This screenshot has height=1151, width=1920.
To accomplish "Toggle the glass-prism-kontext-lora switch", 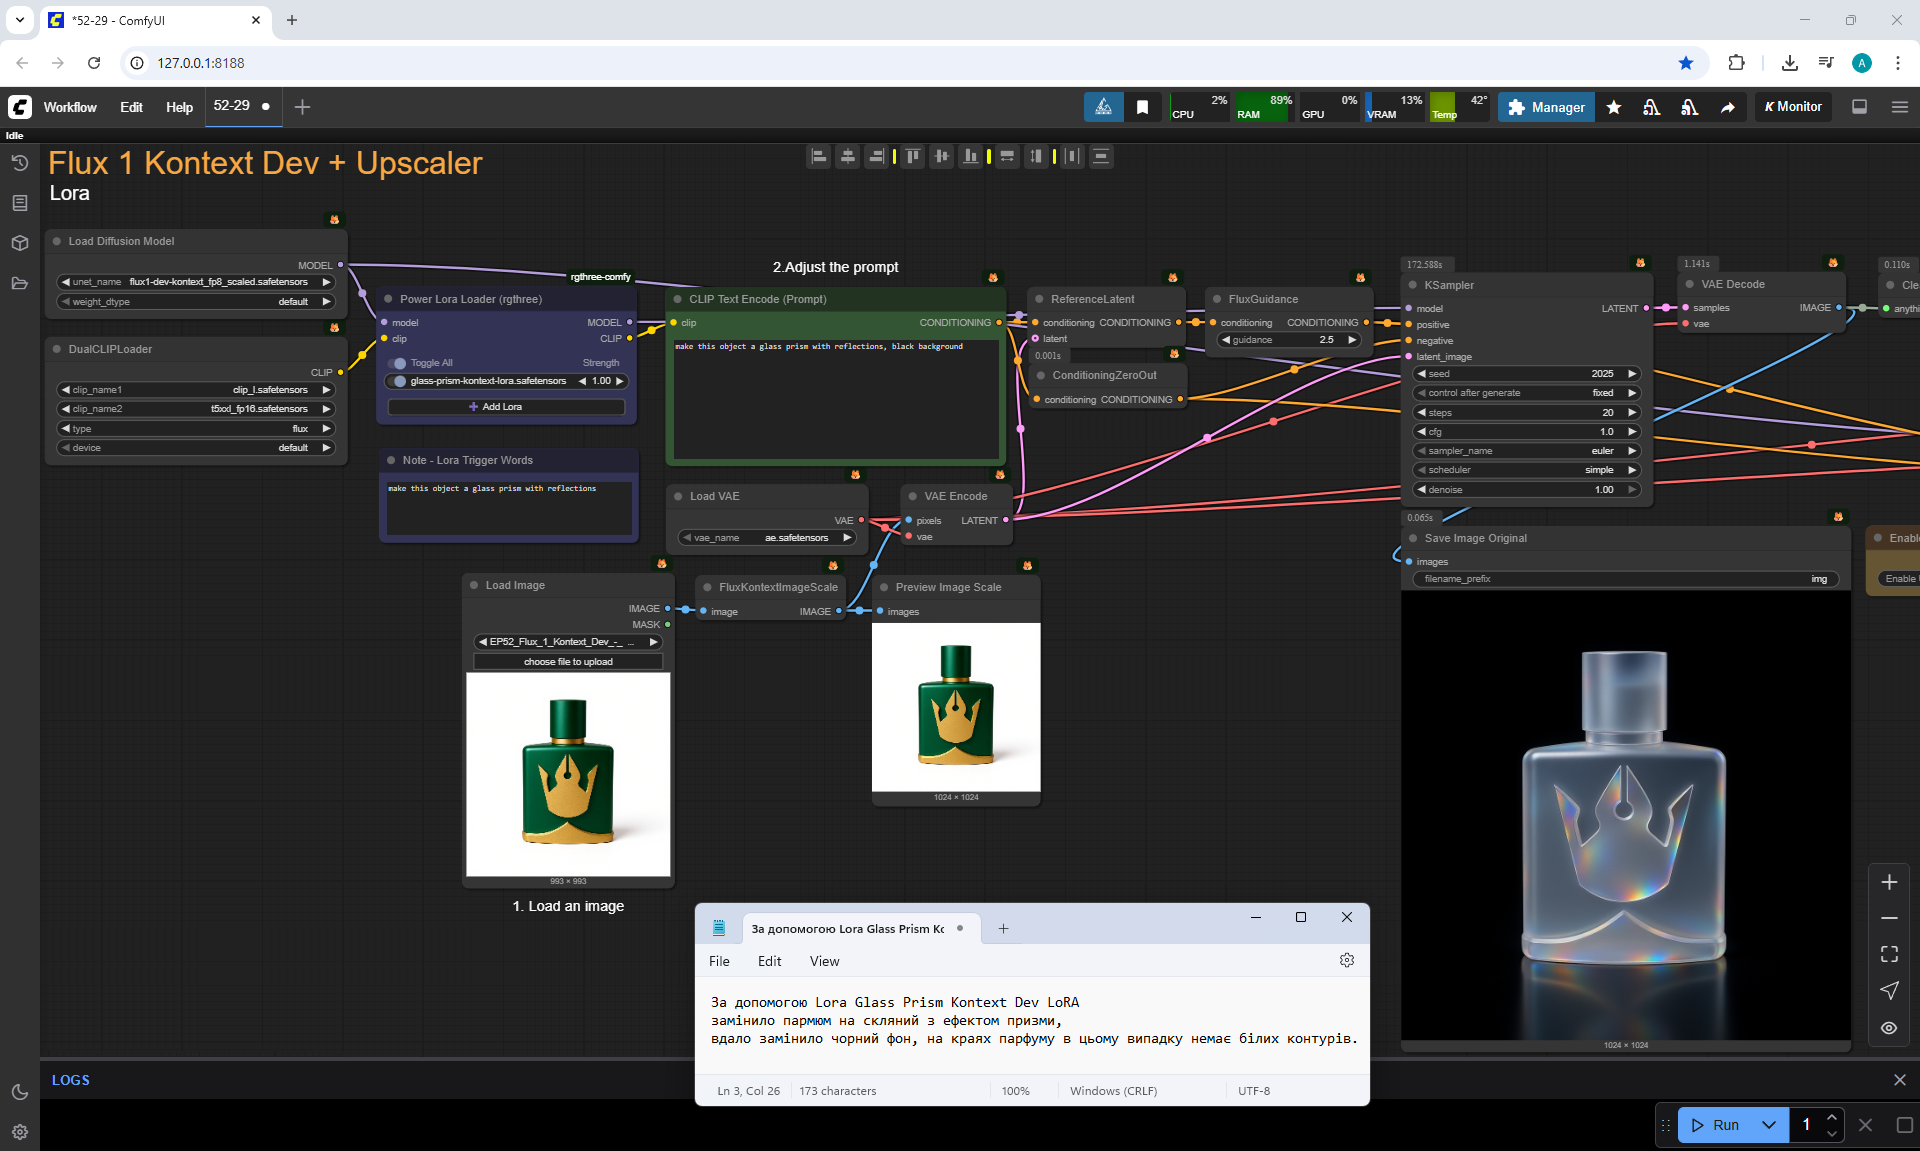I will click(400, 381).
